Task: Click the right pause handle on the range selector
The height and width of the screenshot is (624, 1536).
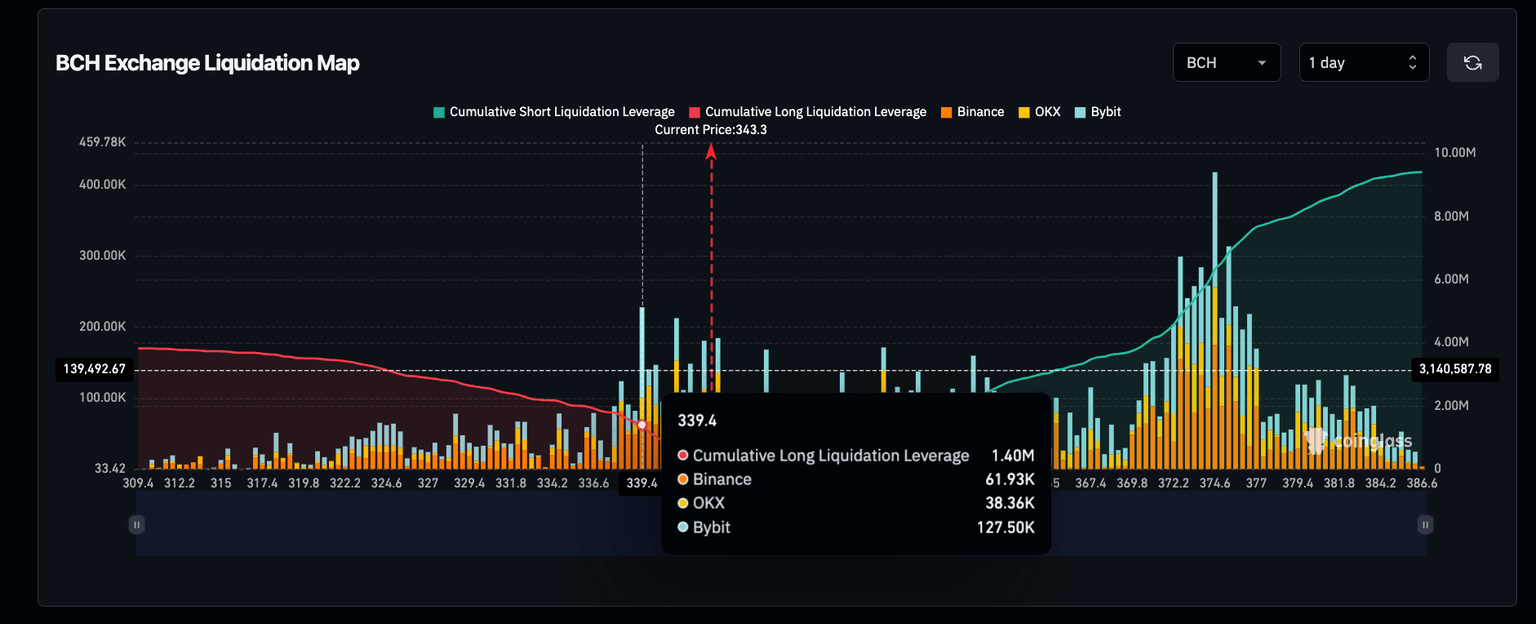Action: tap(1424, 524)
